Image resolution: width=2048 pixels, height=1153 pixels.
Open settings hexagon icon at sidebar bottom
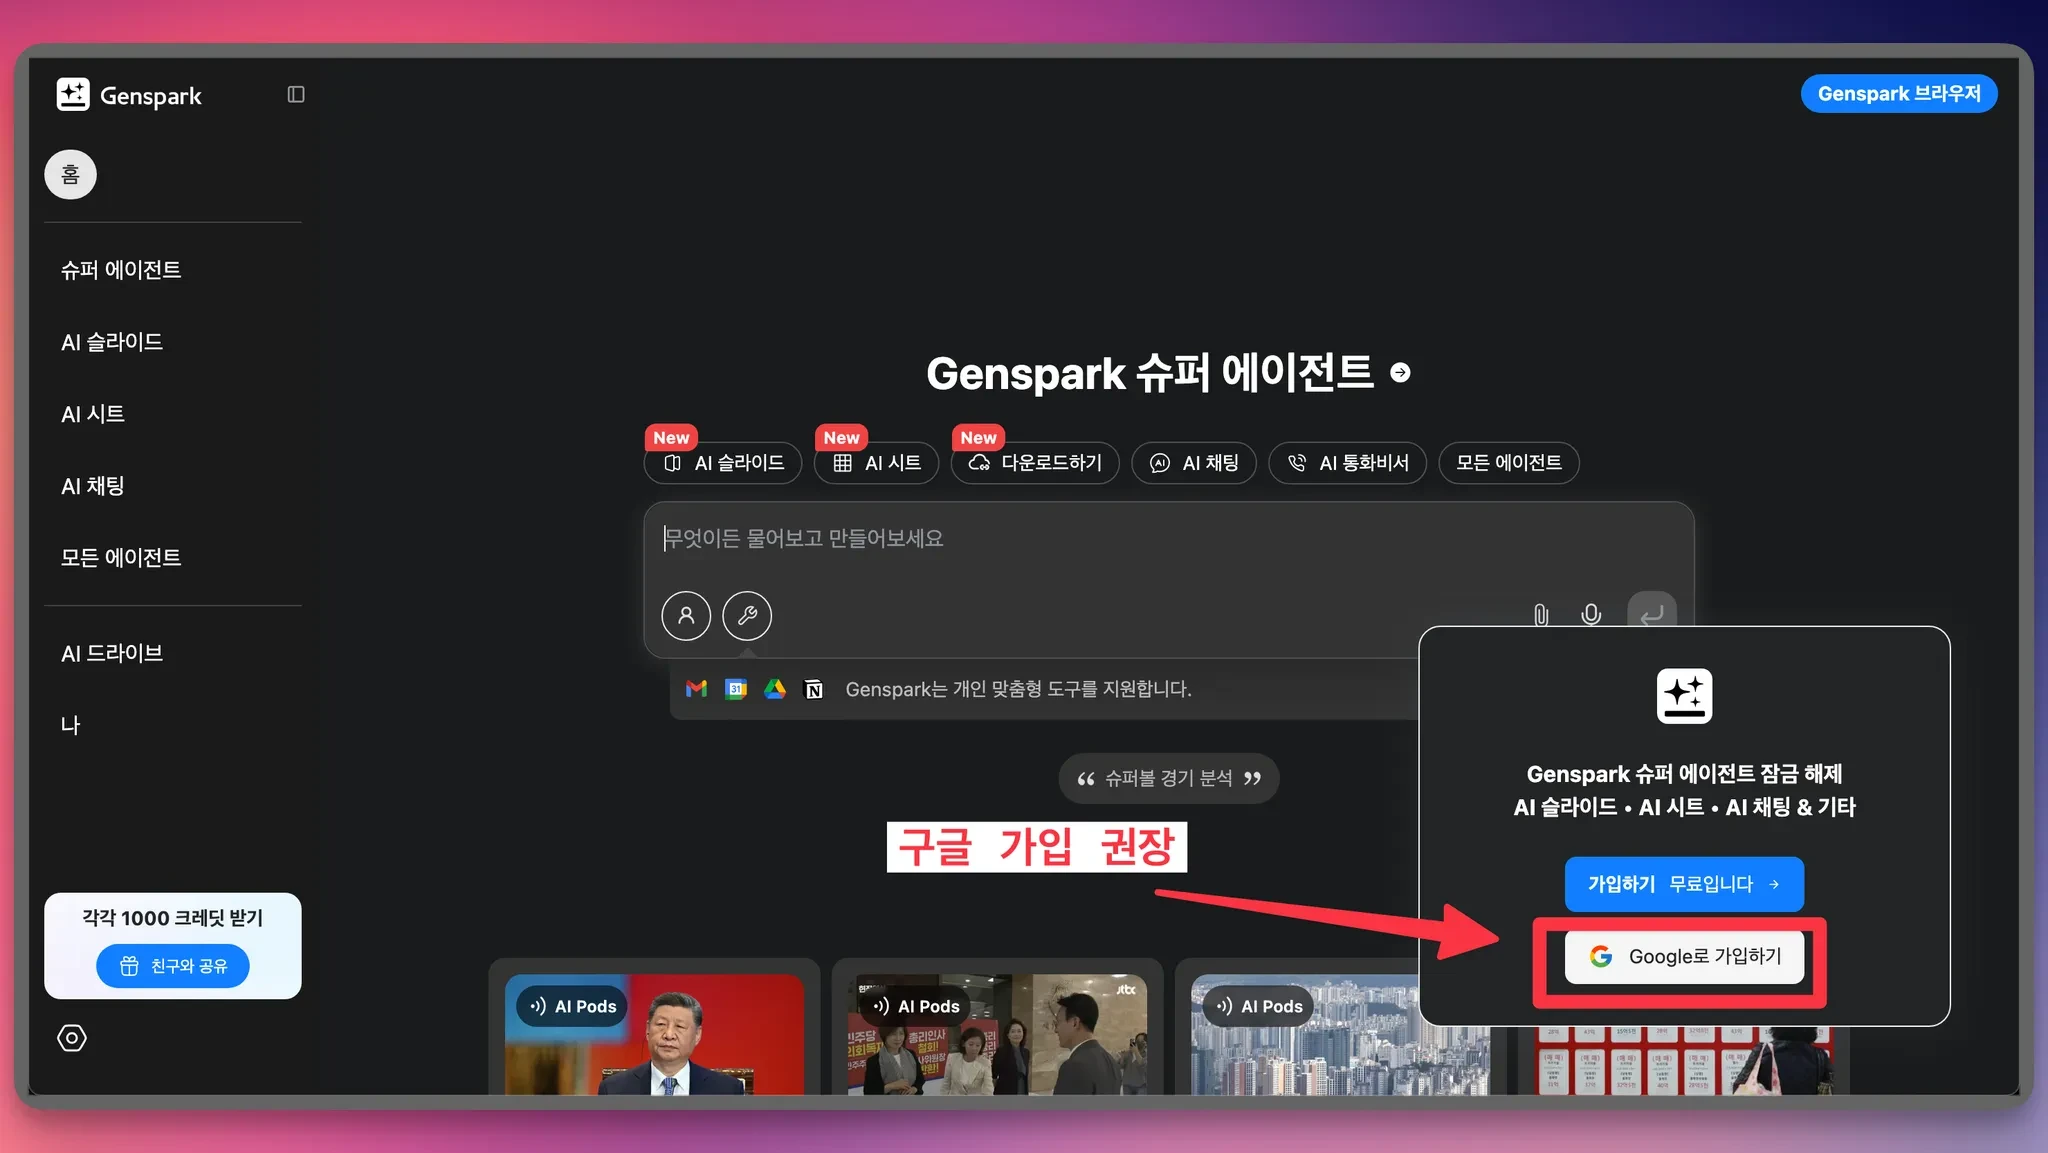72,1038
